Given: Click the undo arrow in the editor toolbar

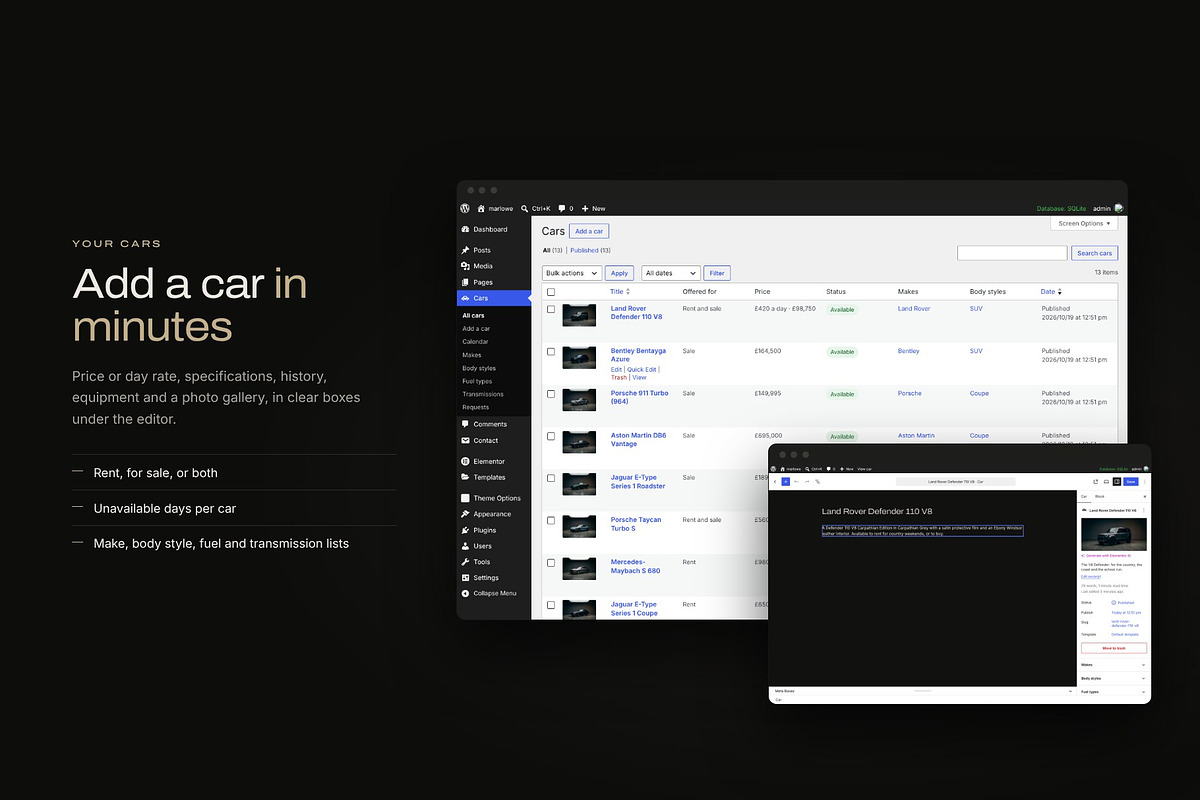Looking at the screenshot, I should tap(796, 481).
